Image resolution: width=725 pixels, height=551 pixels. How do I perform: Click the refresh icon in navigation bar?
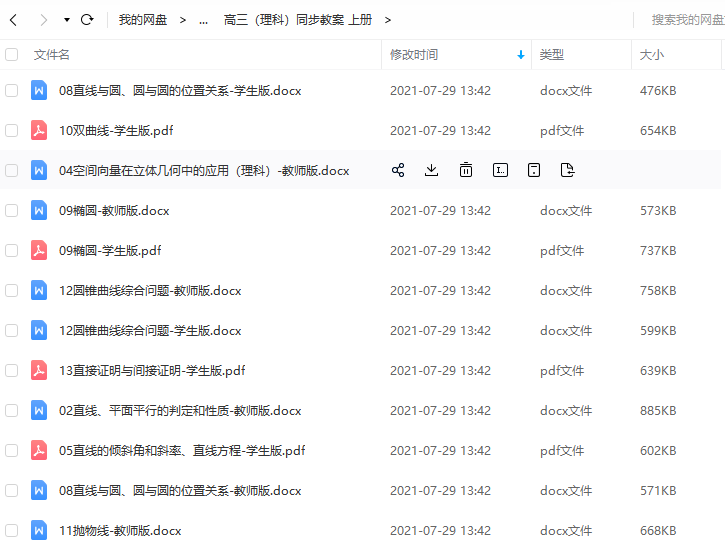[87, 19]
